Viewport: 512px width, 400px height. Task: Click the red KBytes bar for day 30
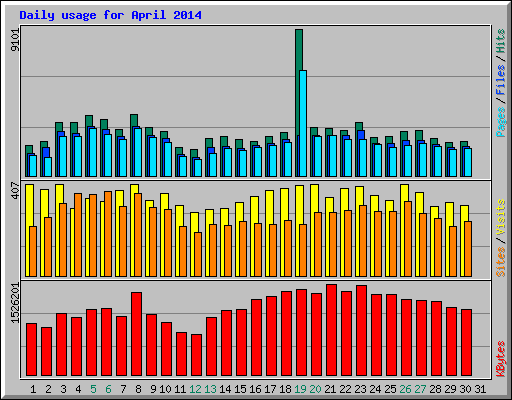tap(466, 342)
